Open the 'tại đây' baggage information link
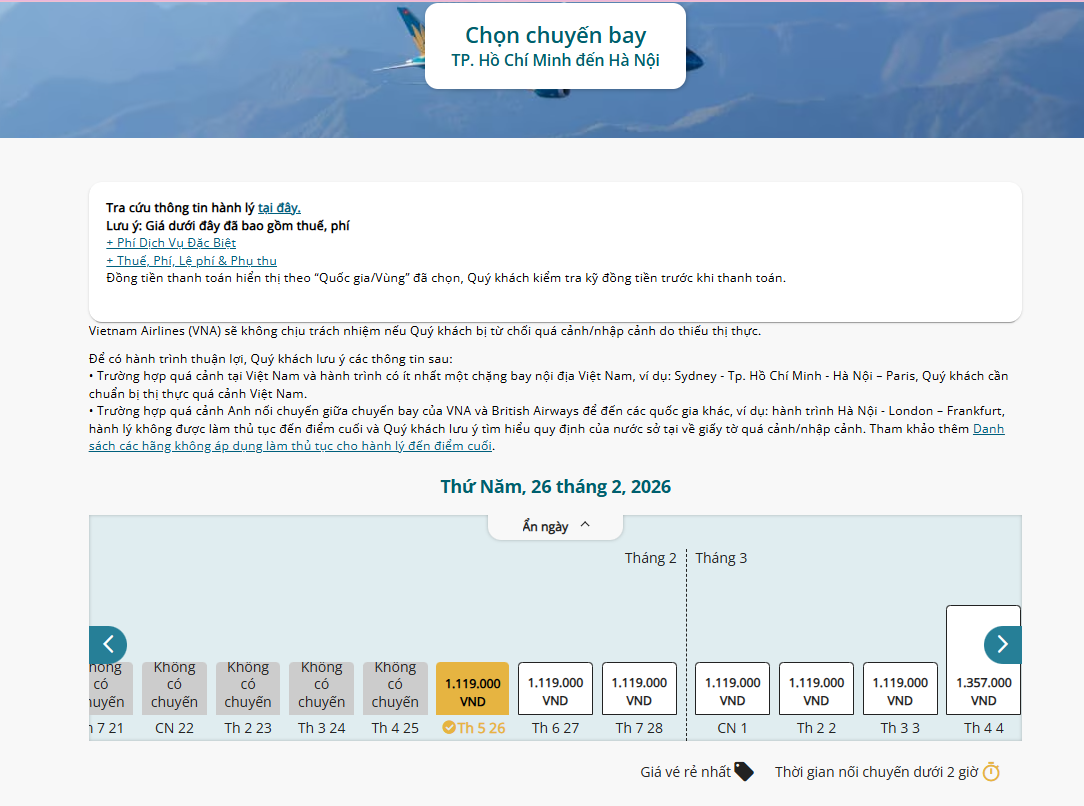1084x806 pixels. pos(279,208)
